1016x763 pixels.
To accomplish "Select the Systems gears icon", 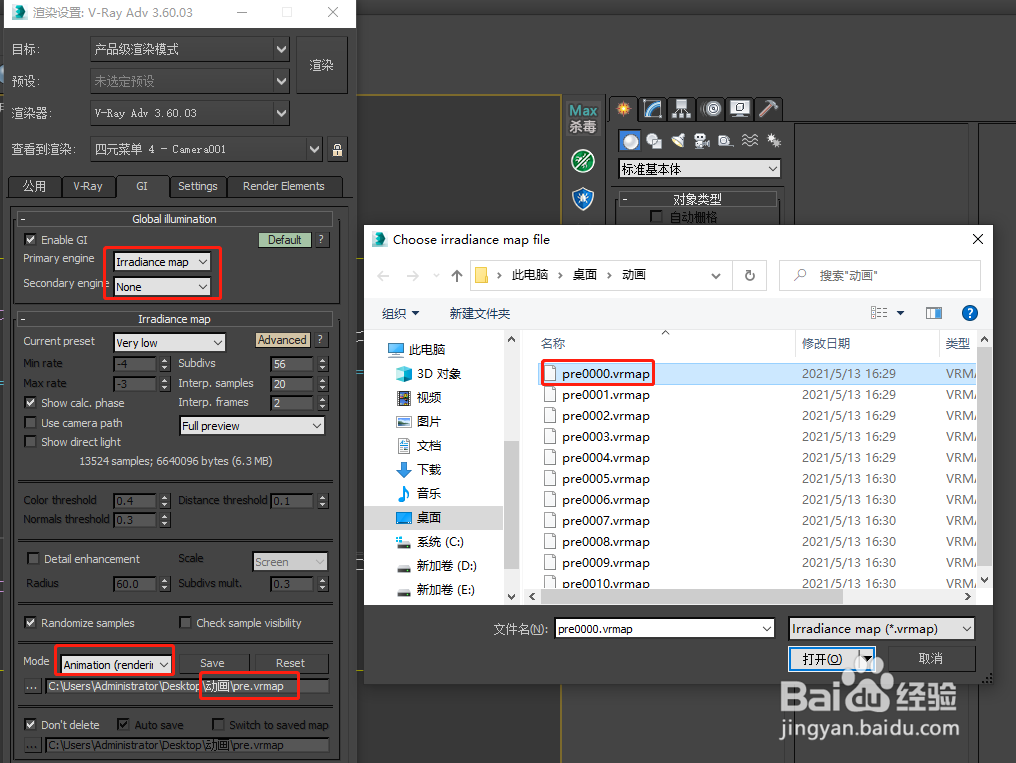I will click(x=774, y=141).
